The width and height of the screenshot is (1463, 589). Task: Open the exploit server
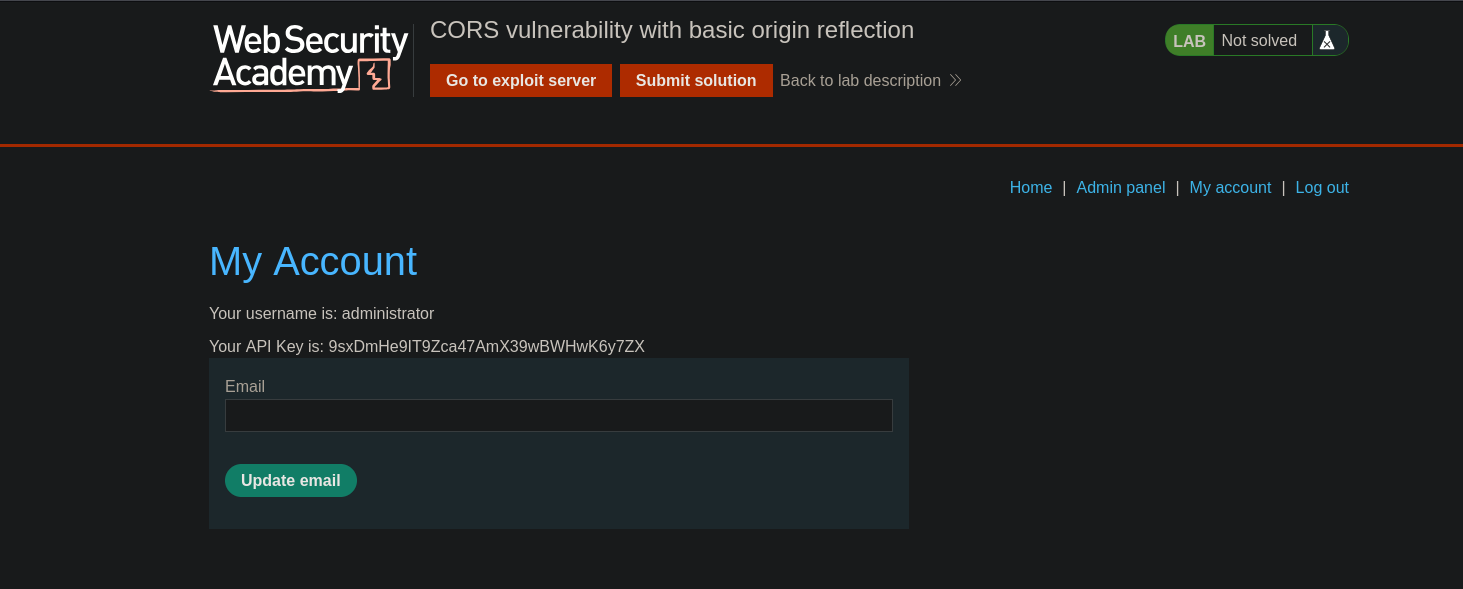[x=520, y=80]
